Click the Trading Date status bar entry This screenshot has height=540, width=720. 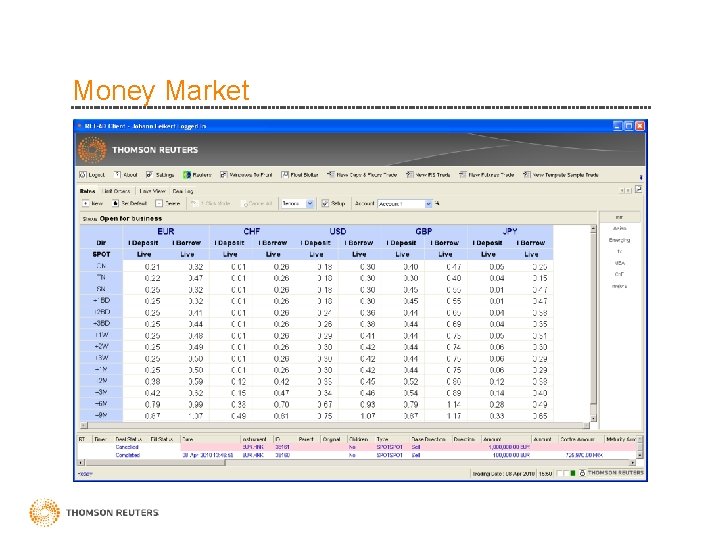coord(503,473)
